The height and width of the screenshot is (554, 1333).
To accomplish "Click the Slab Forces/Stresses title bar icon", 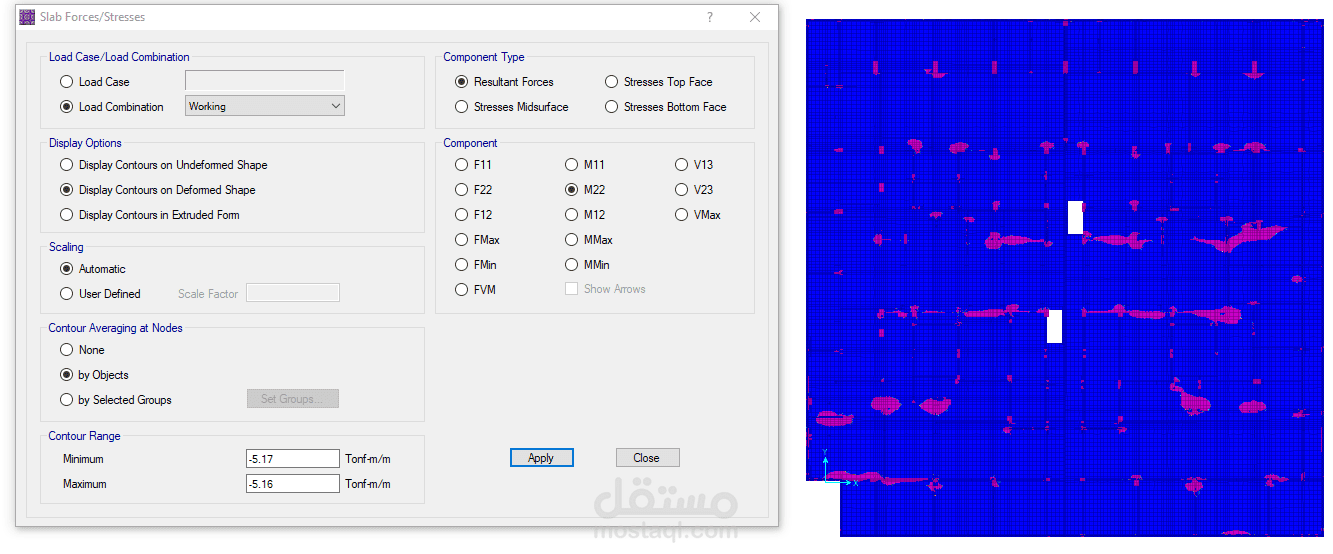I will click(27, 17).
